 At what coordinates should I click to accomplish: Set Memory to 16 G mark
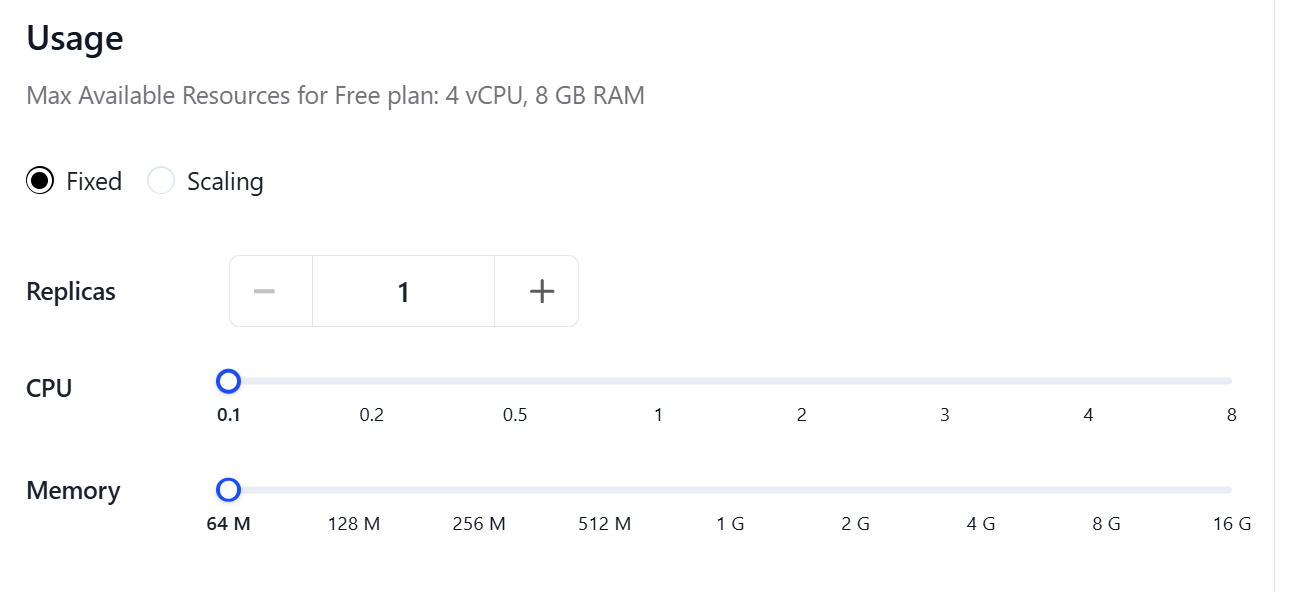[x=1231, y=490]
